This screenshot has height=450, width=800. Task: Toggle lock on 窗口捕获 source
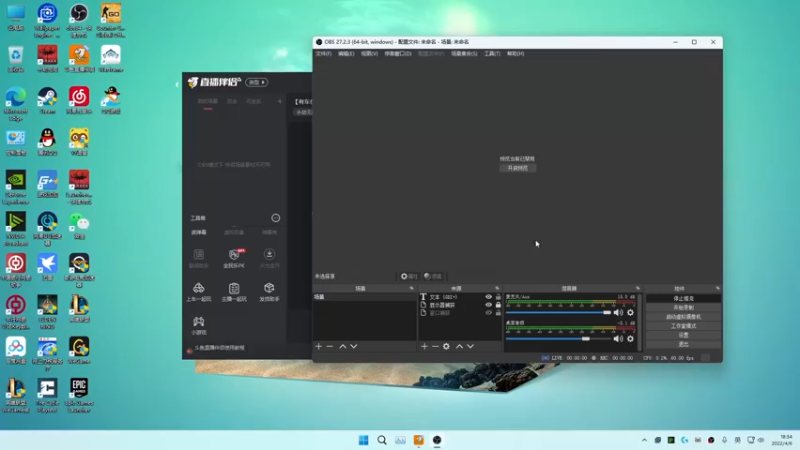click(498, 313)
